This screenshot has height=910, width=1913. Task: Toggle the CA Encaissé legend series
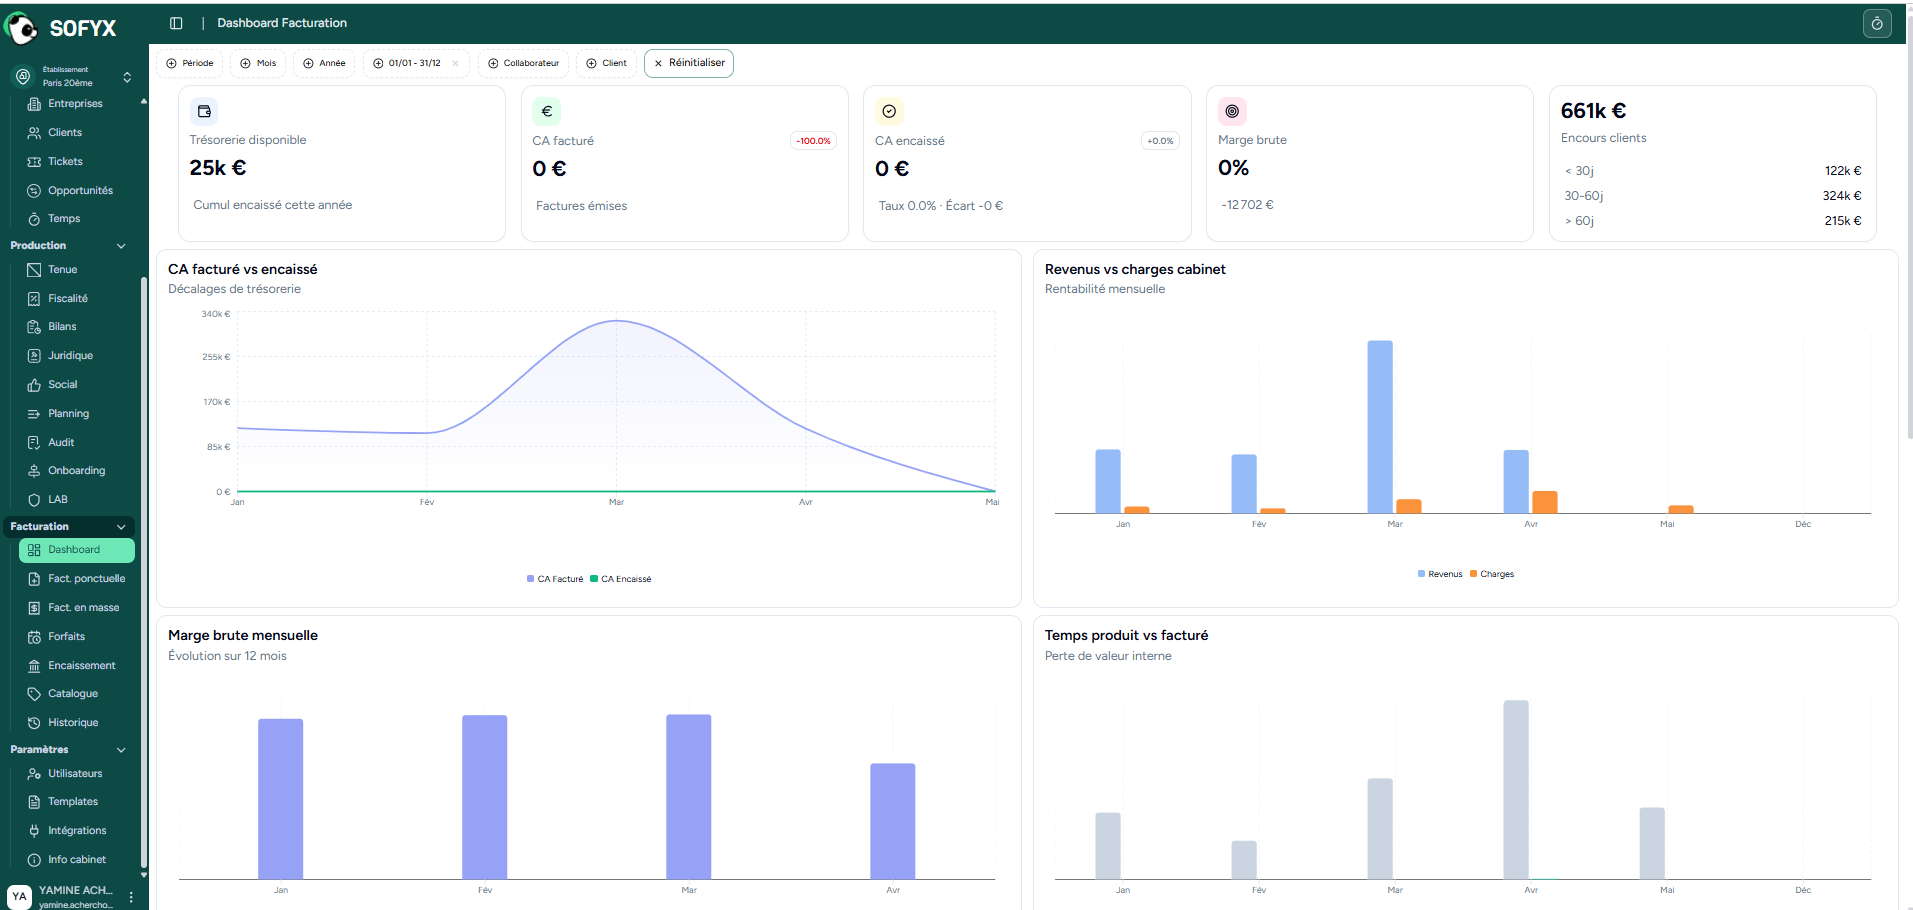(621, 579)
